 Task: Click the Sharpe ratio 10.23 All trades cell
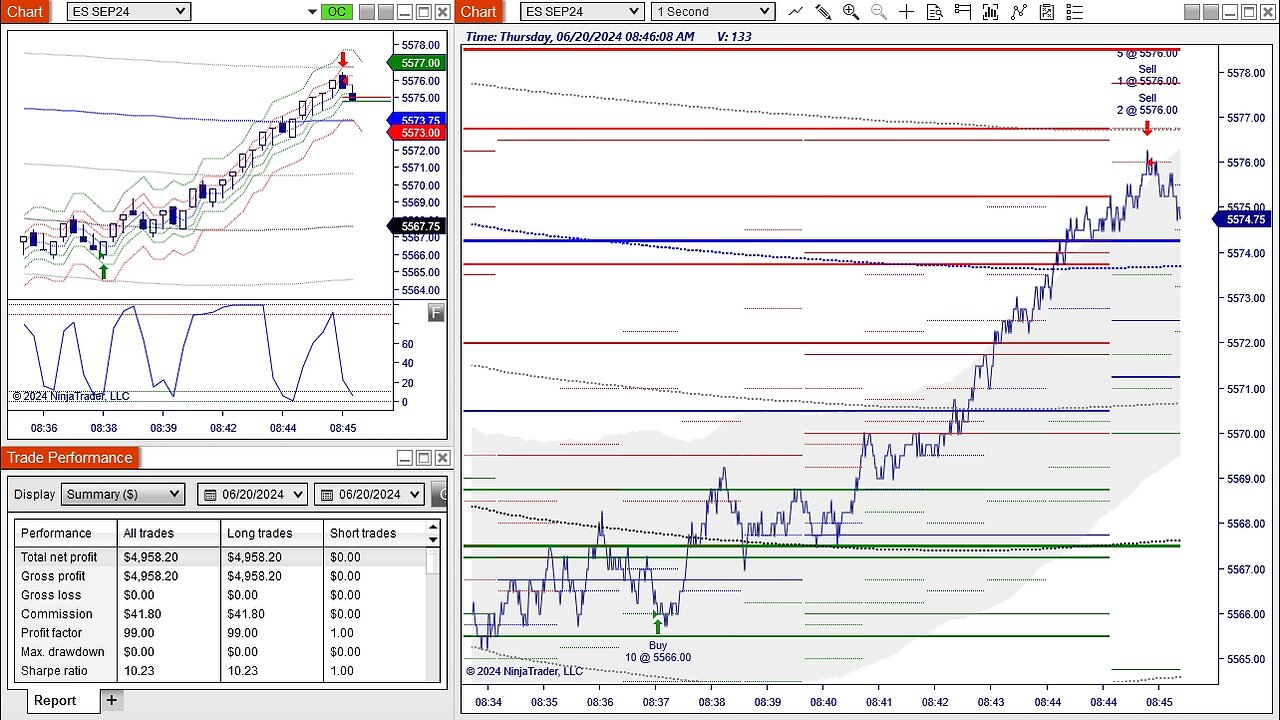click(139, 671)
